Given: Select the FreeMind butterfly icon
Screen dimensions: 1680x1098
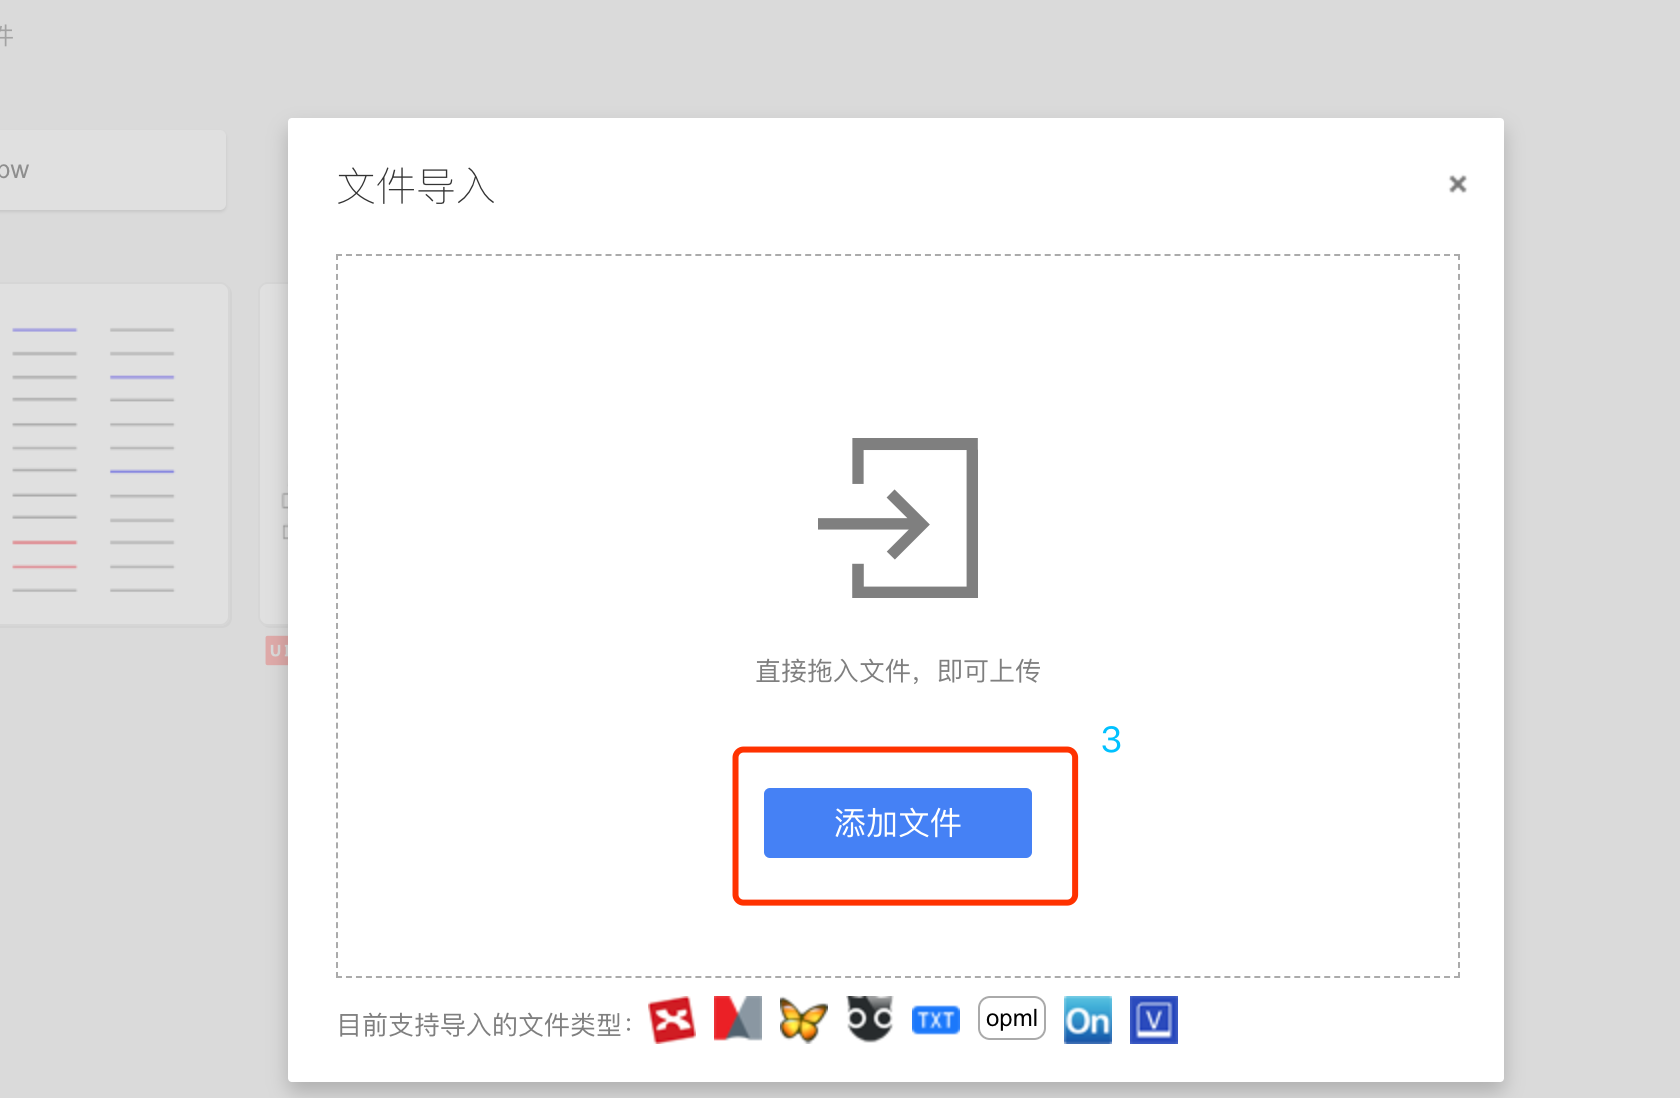Looking at the screenshot, I should (803, 1019).
